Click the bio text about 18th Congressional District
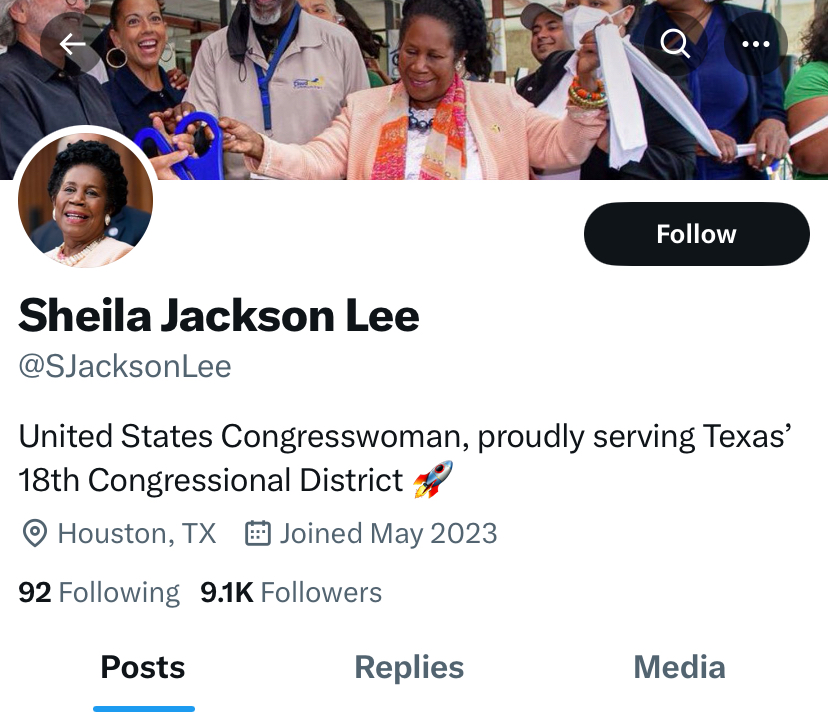 click(405, 458)
